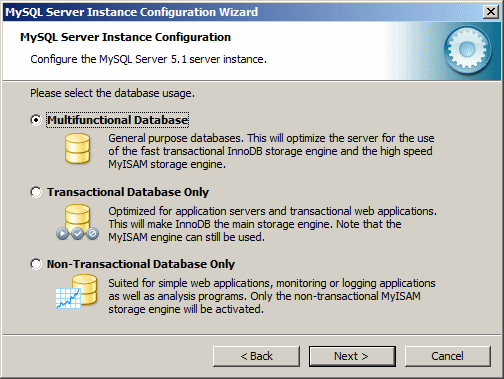Enable the Non-Transactional Database Only radio option
Image resolution: width=504 pixels, height=379 pixels.
[36, 264]
